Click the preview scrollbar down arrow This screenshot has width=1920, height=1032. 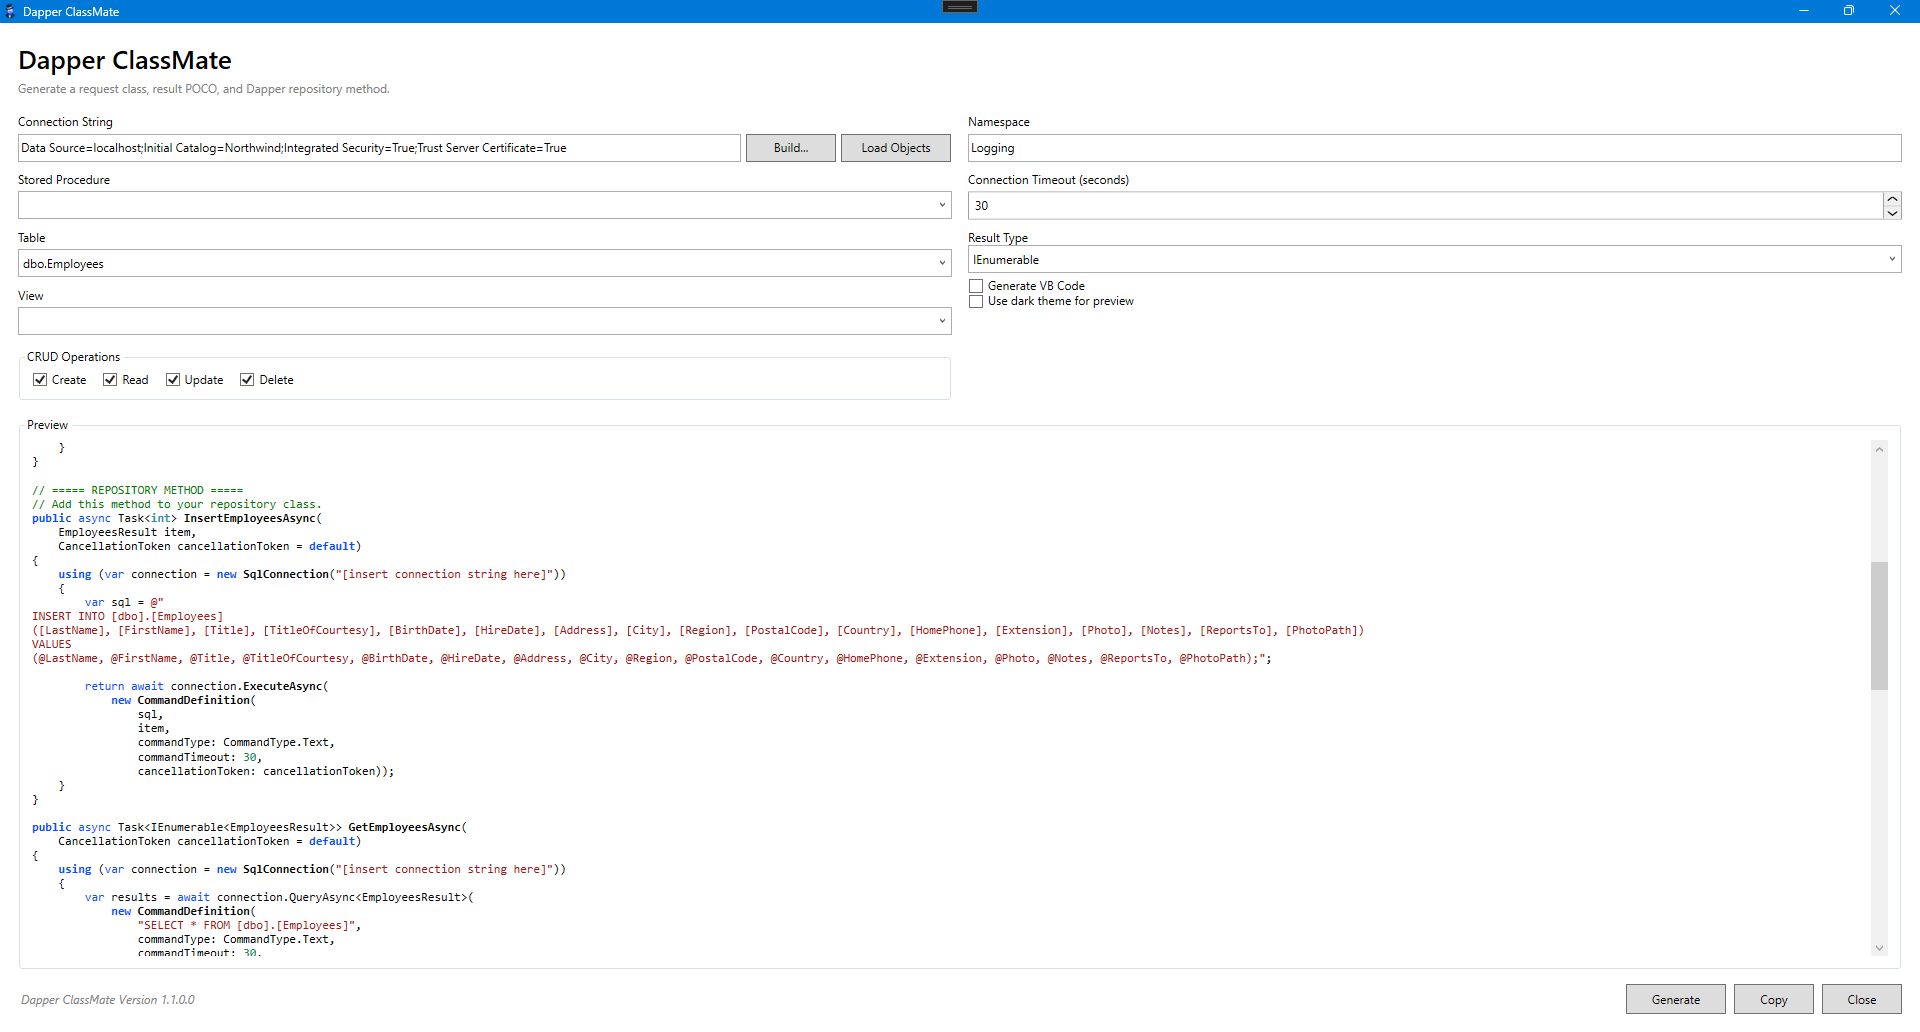(x=1879, y=948)
